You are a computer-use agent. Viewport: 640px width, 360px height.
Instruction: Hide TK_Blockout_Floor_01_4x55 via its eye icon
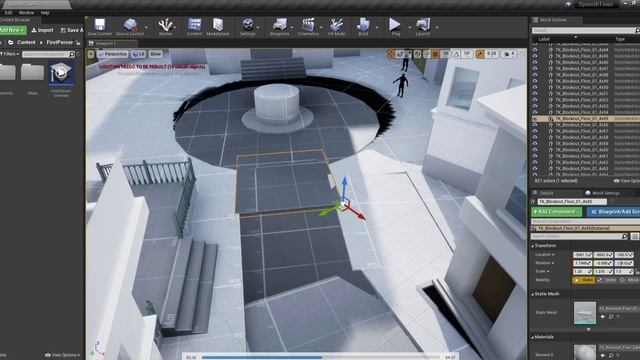[x=535, y=119]
